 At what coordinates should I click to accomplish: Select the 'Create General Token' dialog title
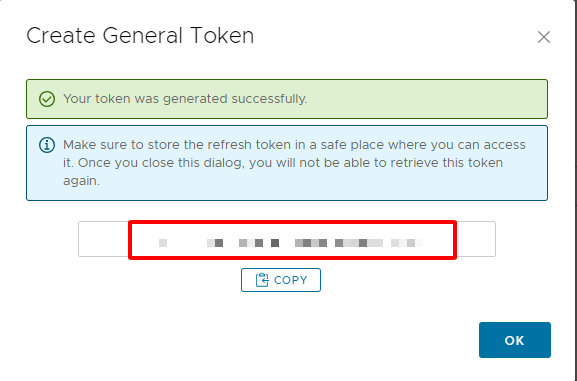[140, 36]
